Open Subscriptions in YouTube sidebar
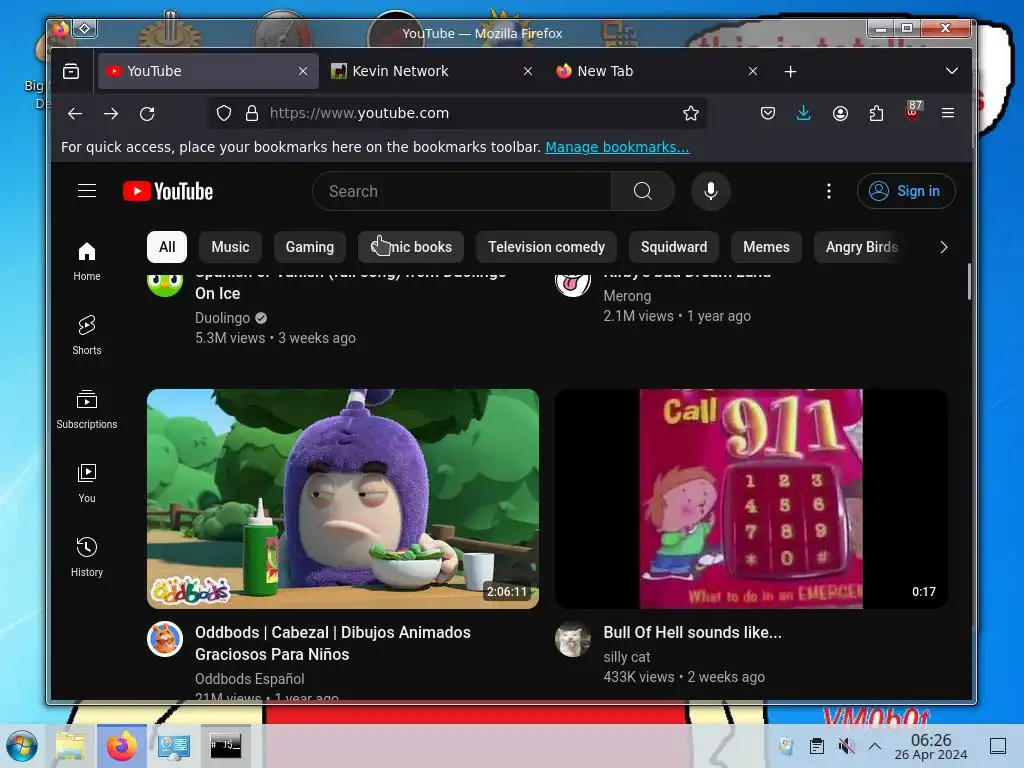This screenshot has width=1024, height=768. (87, 409)
